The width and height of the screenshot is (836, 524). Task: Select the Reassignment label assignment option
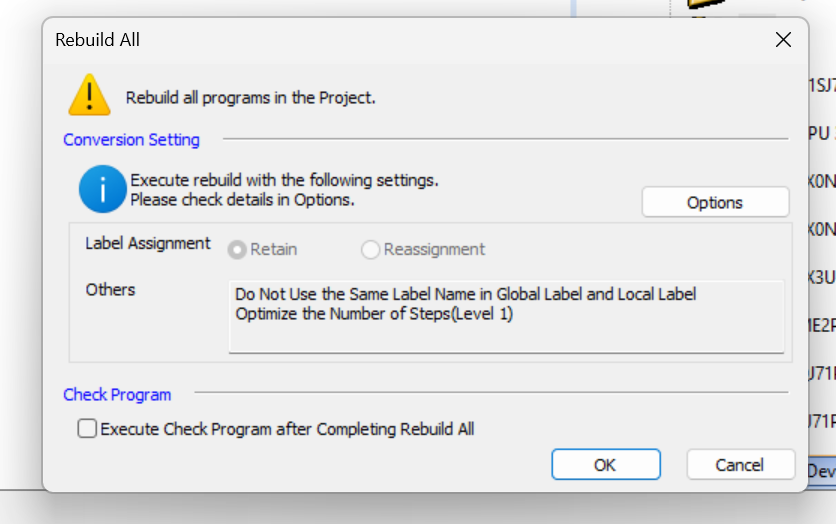click(370, 249)
